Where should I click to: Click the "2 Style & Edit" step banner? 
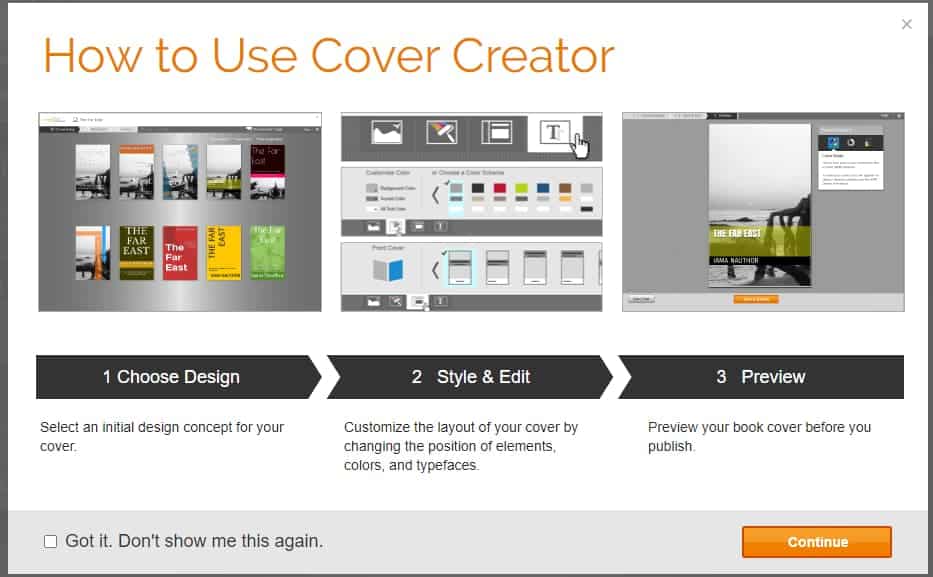[470, 377]
